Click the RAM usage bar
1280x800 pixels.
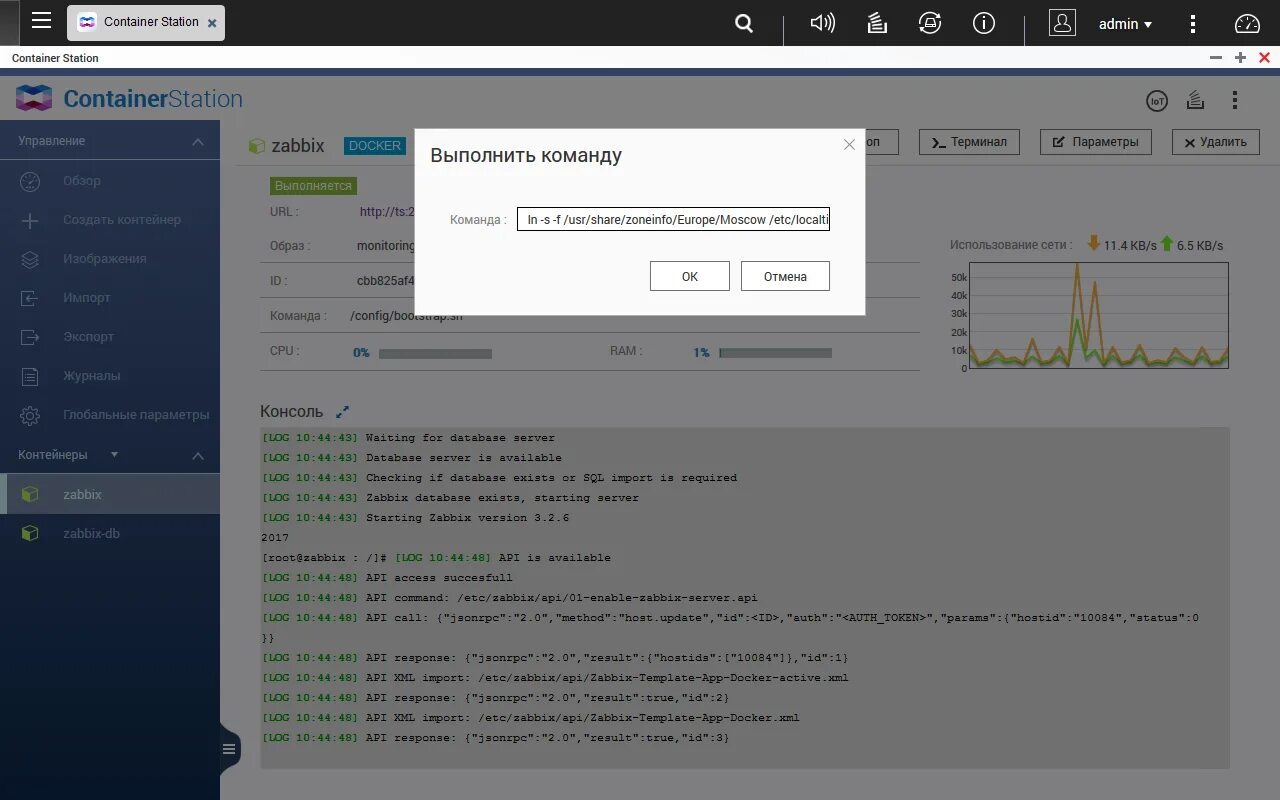775,353
